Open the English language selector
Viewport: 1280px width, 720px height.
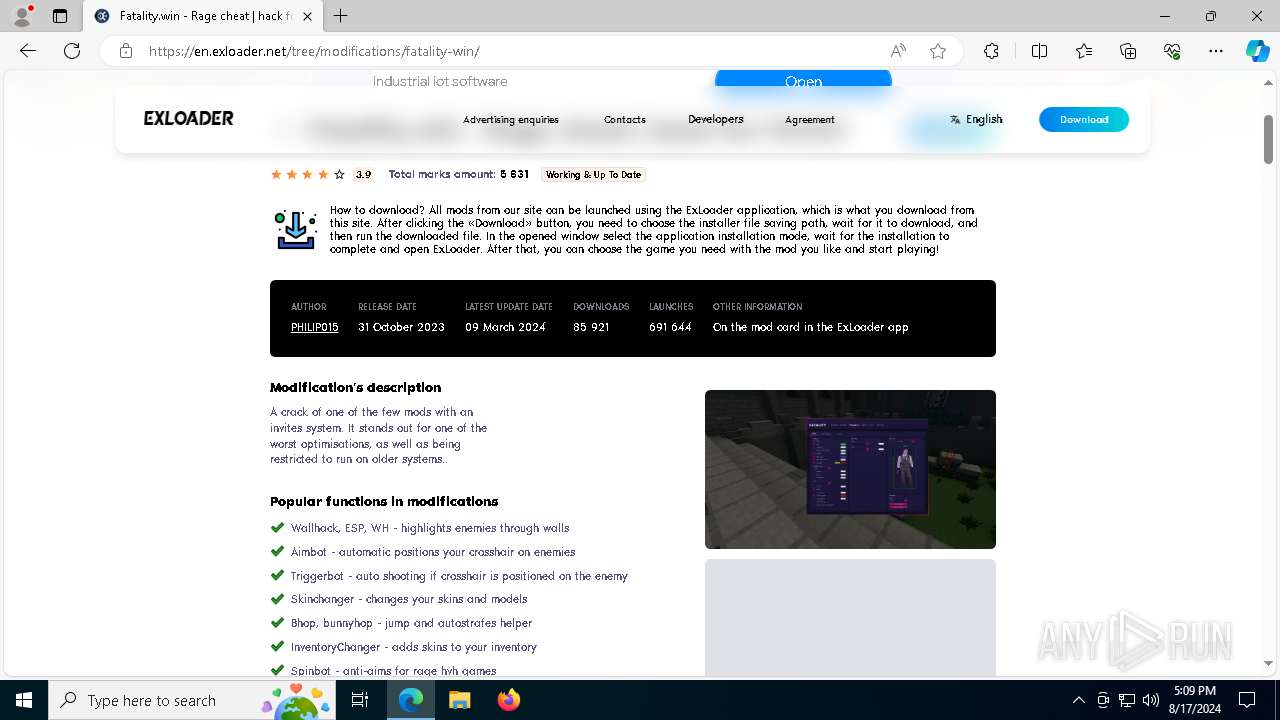click(976, 119)
